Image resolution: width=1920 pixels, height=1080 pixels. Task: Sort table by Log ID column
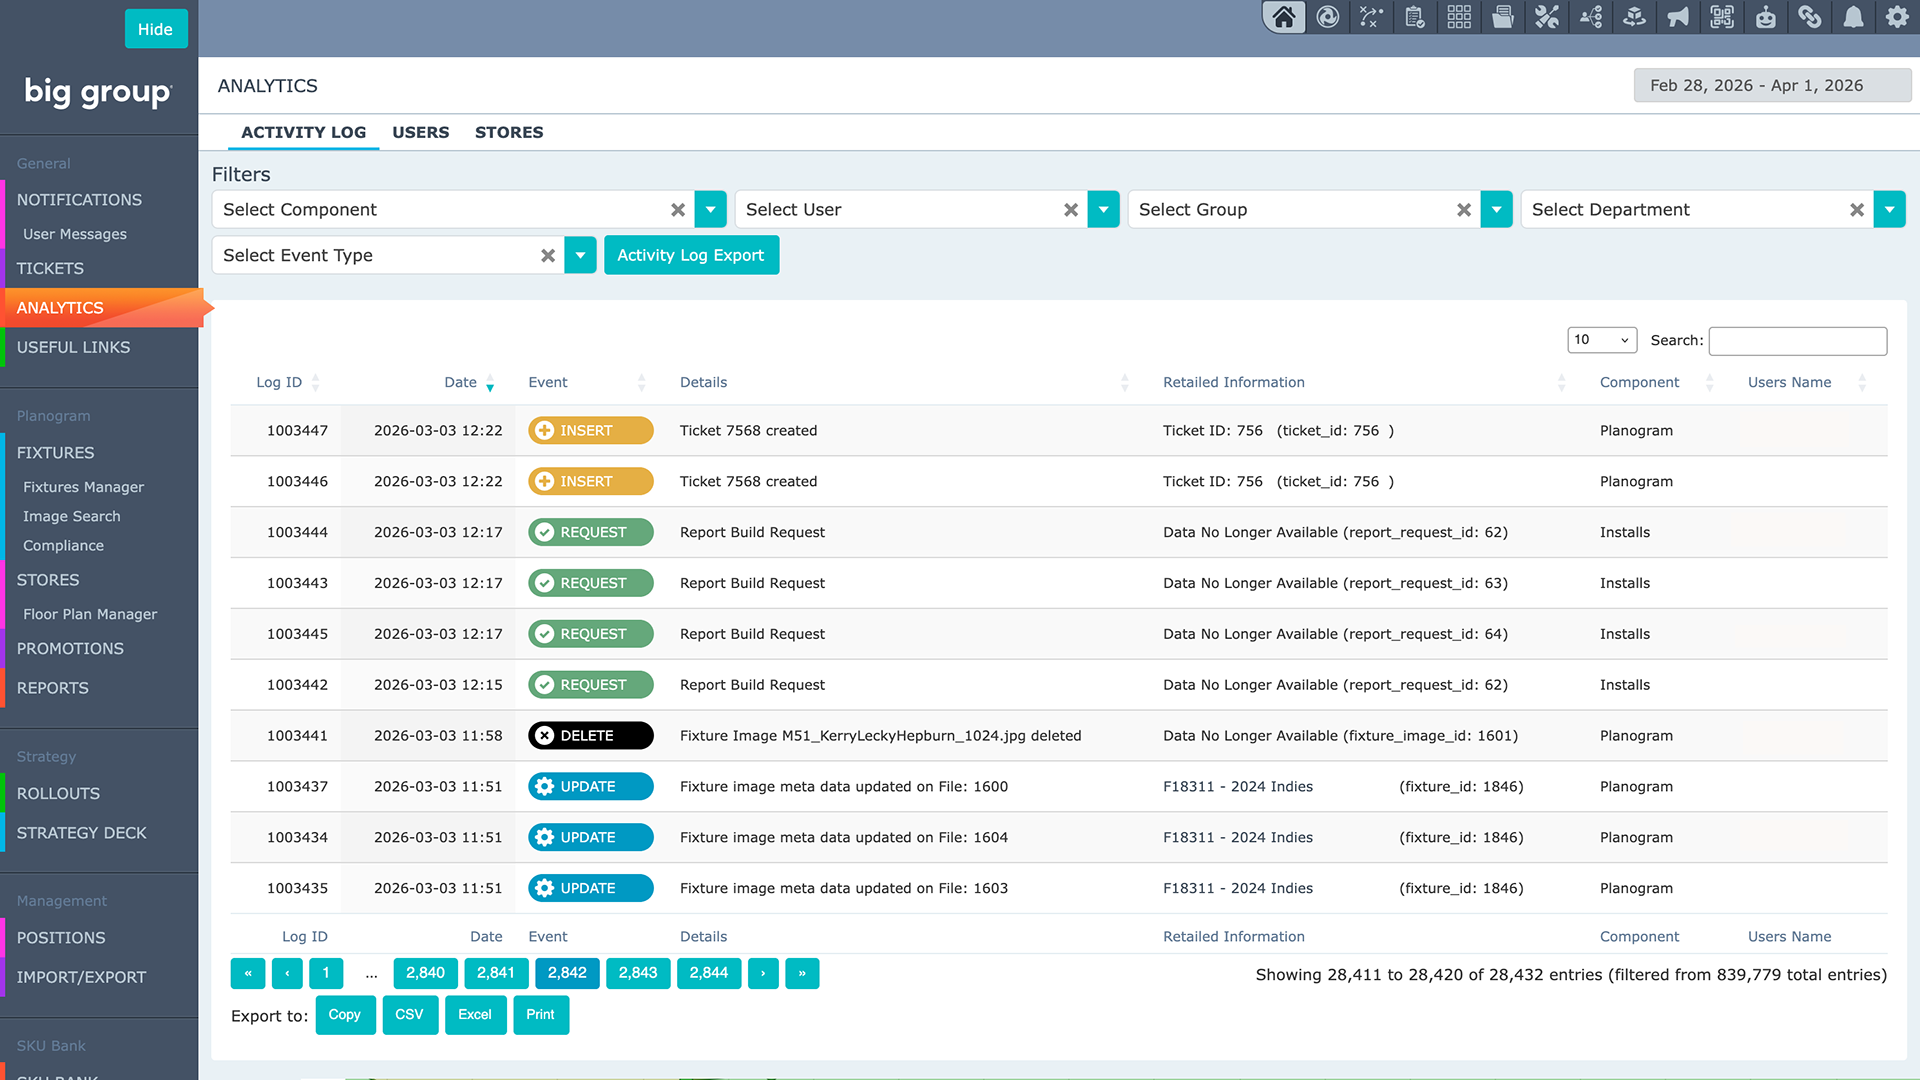279,382
